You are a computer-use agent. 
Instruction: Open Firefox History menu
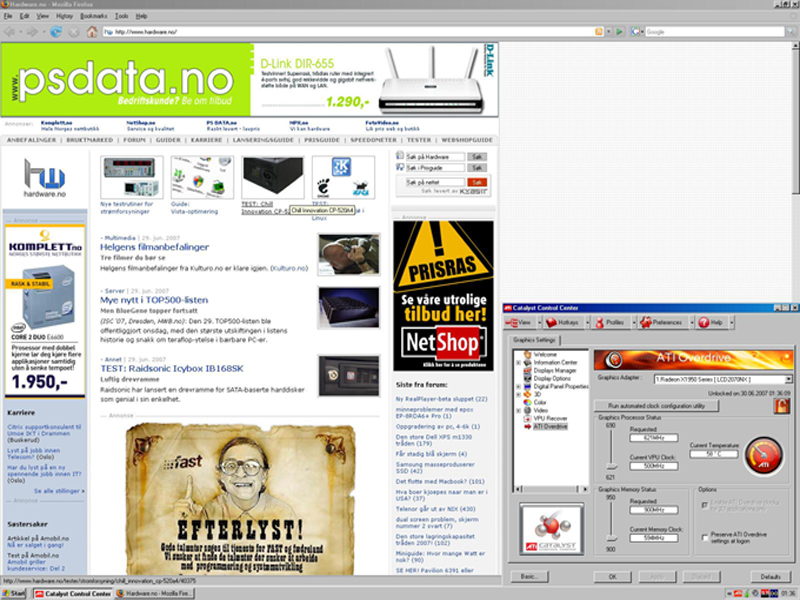(64, 16)
